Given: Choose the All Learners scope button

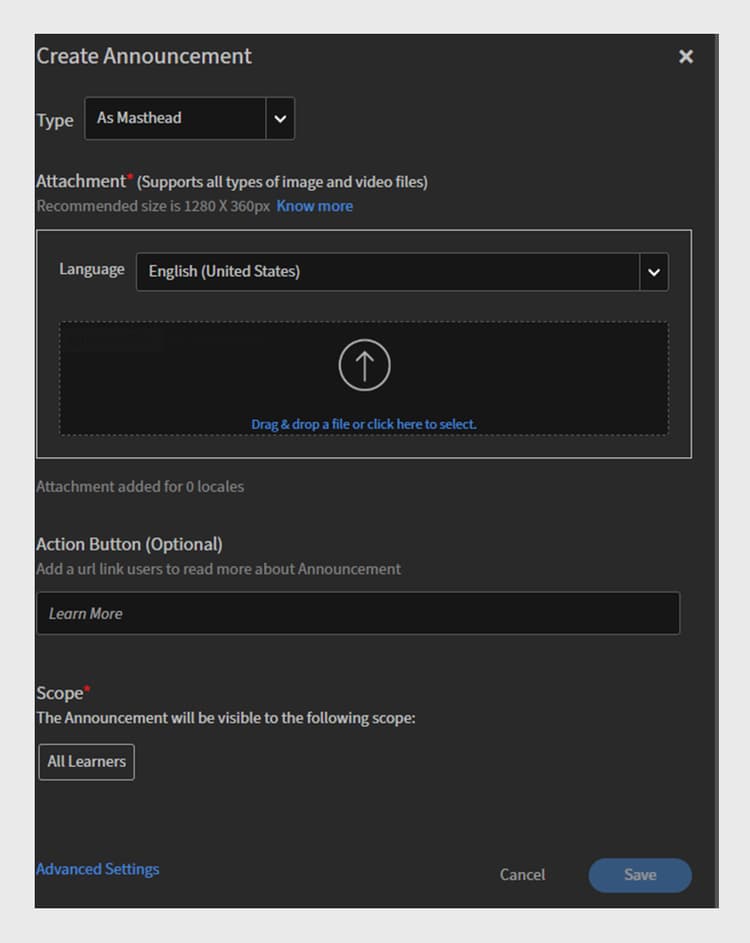Looking at the screenshot, I should (87, 762).
